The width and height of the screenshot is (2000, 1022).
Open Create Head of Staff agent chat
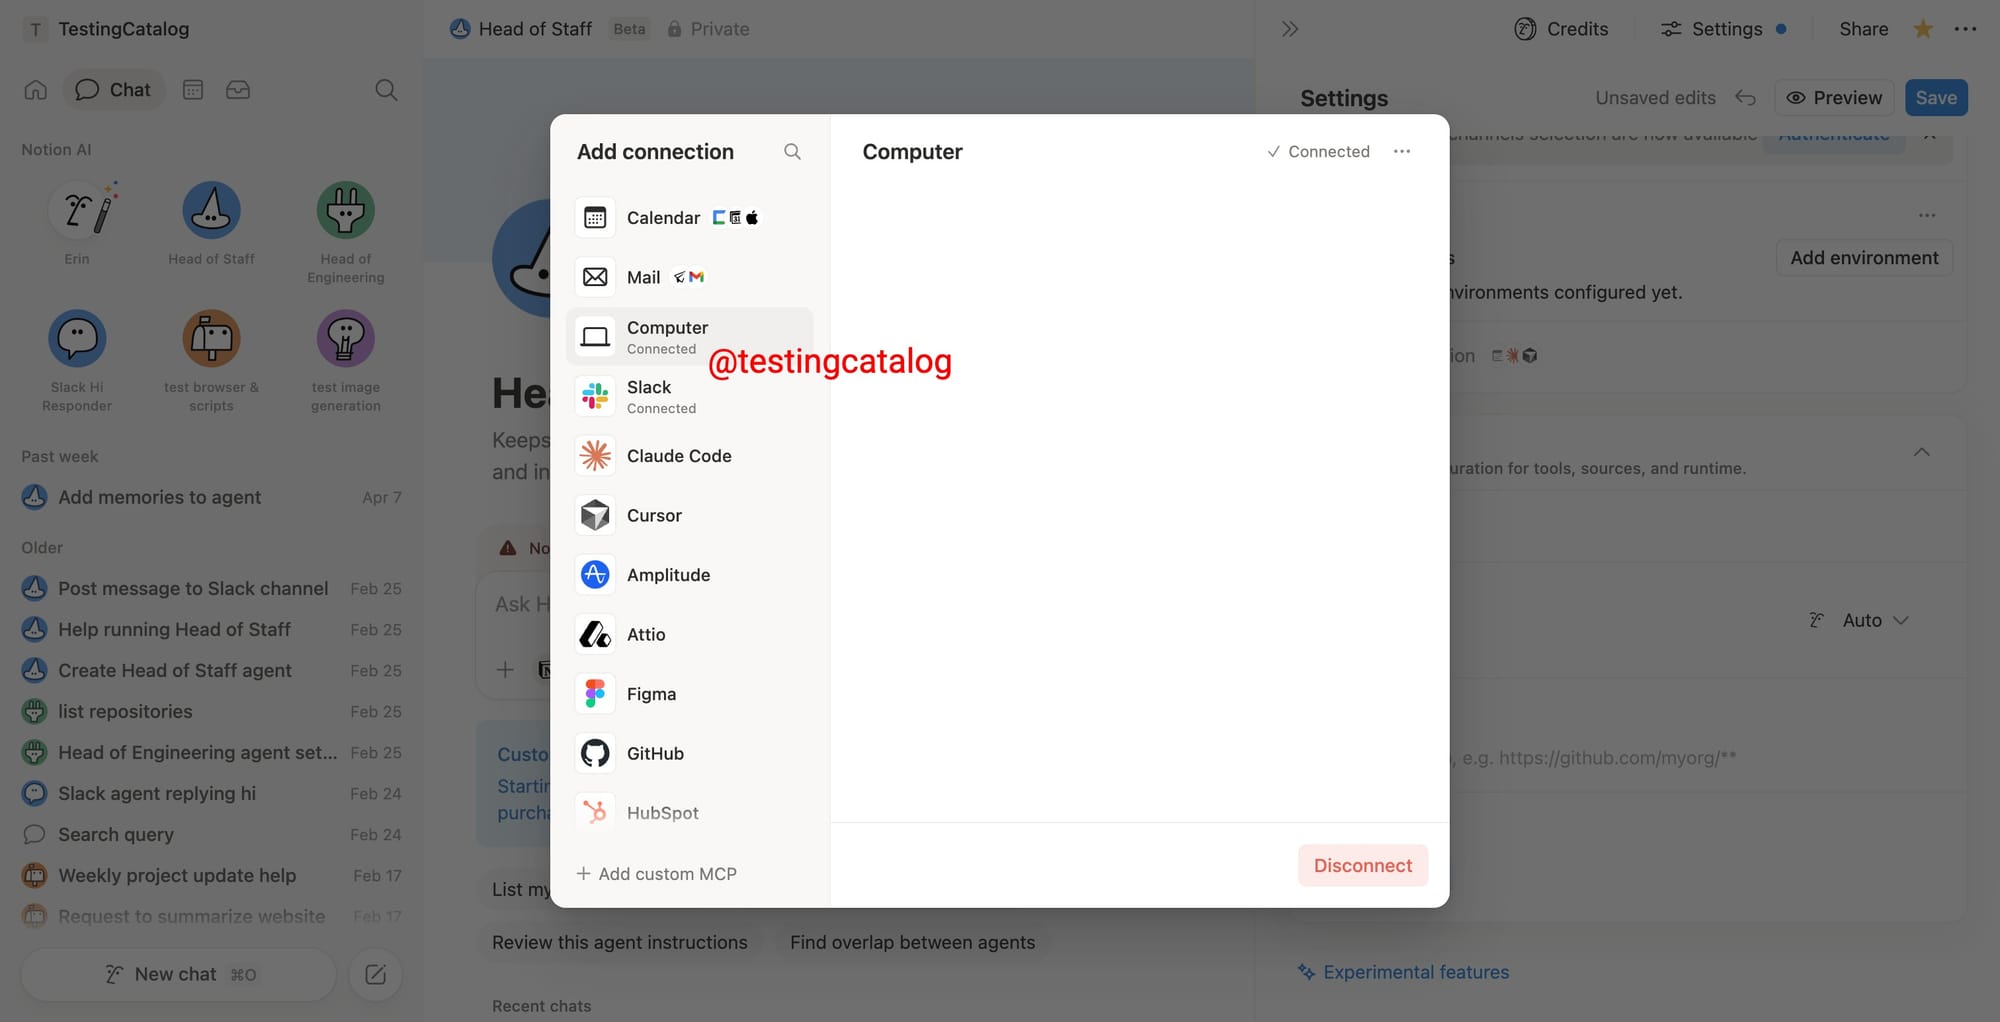pyautogui.click(x=211, y=670)
